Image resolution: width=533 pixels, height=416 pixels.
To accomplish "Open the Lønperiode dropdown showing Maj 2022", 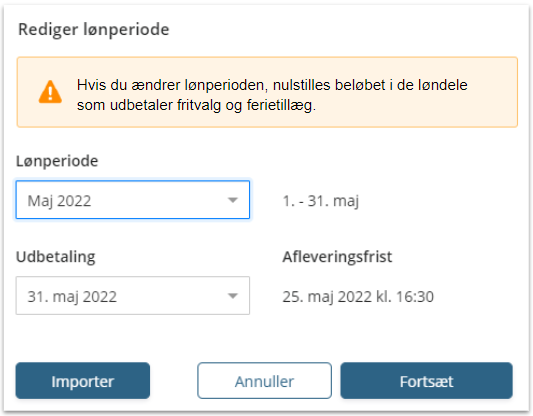I will [x=133, y=200].
